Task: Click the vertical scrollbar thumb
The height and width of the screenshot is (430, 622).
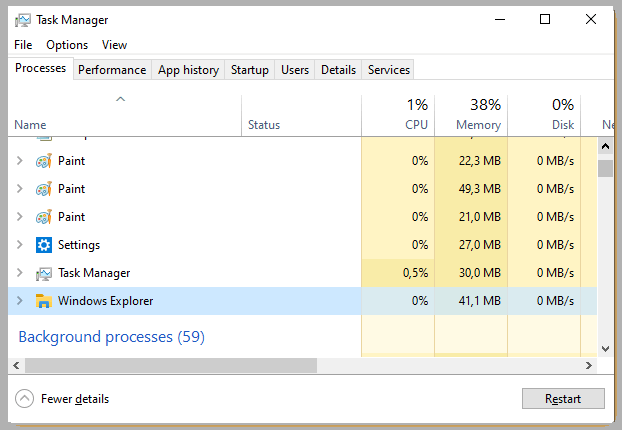Action: point(605,168)
